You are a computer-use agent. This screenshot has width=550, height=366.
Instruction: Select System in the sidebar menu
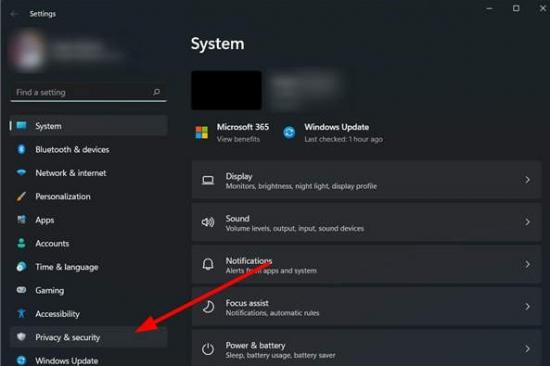point(88,126)
